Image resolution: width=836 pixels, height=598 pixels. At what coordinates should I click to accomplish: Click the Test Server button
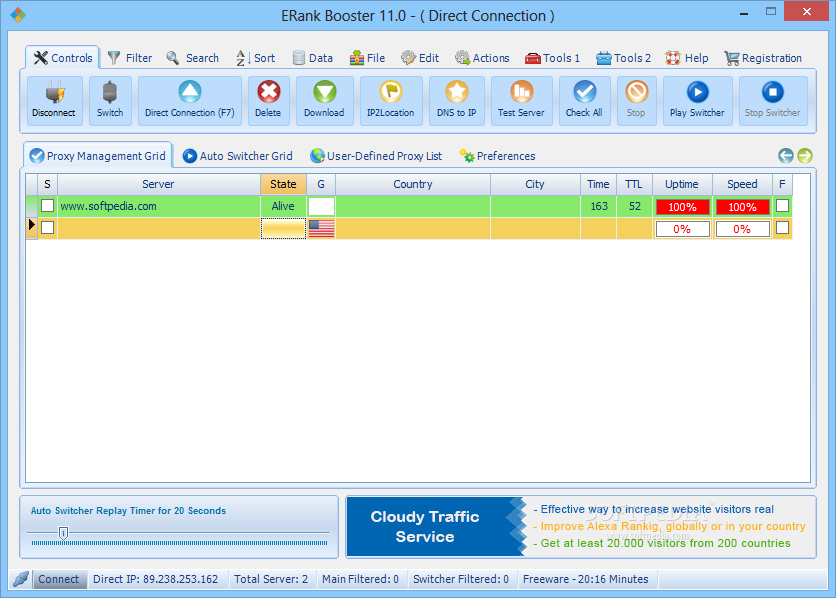pos(521,101)
